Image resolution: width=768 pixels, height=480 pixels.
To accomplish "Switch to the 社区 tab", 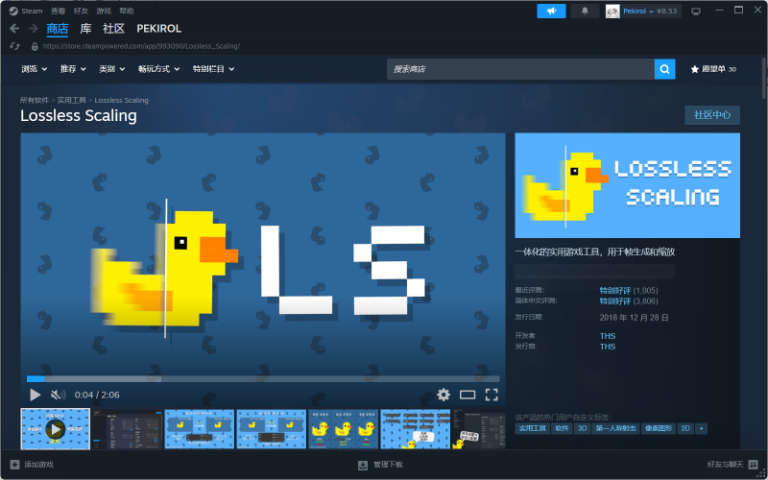I will 113,29.
